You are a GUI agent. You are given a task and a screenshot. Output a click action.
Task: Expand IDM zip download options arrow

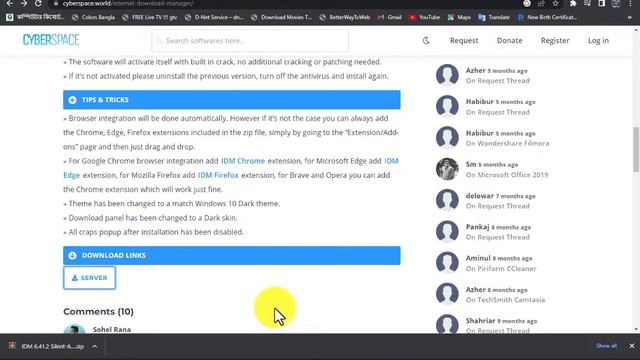[95, 347]
